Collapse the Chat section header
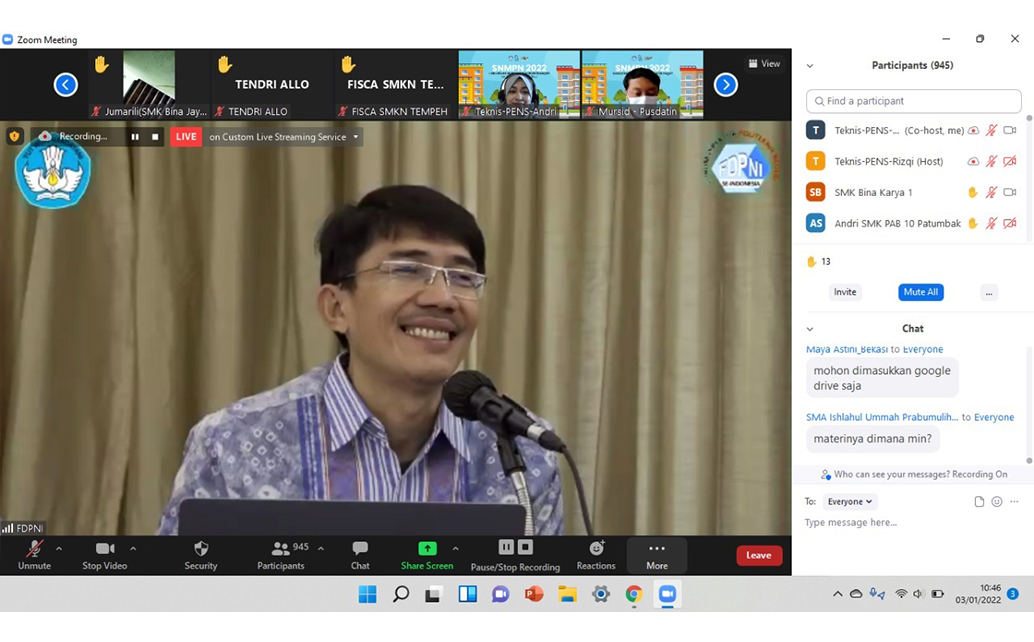The width and height of the screenshot is (1034, 642). point(810,328)
